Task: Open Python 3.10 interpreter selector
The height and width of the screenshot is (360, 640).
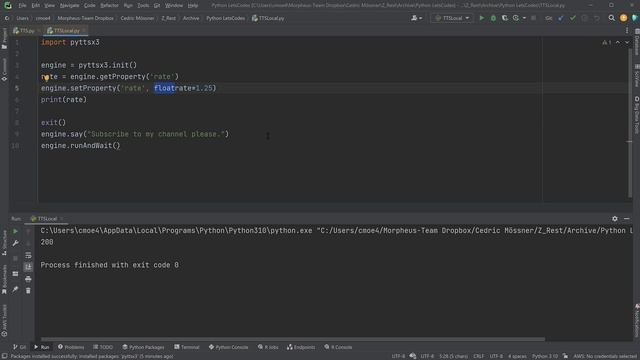Action: (x=544, y=356)
